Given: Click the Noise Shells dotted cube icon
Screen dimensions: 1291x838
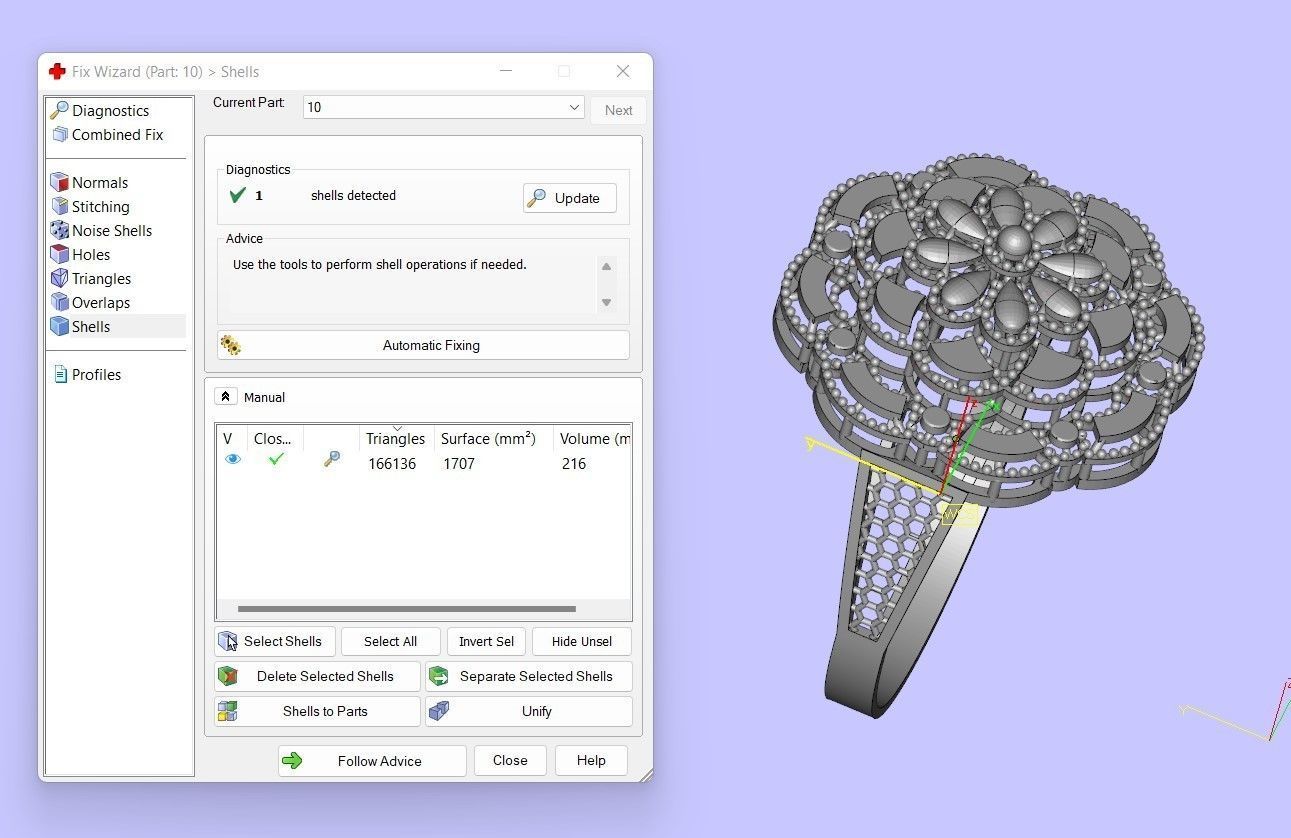Looking at the screenshot, I should click(60, 231).
